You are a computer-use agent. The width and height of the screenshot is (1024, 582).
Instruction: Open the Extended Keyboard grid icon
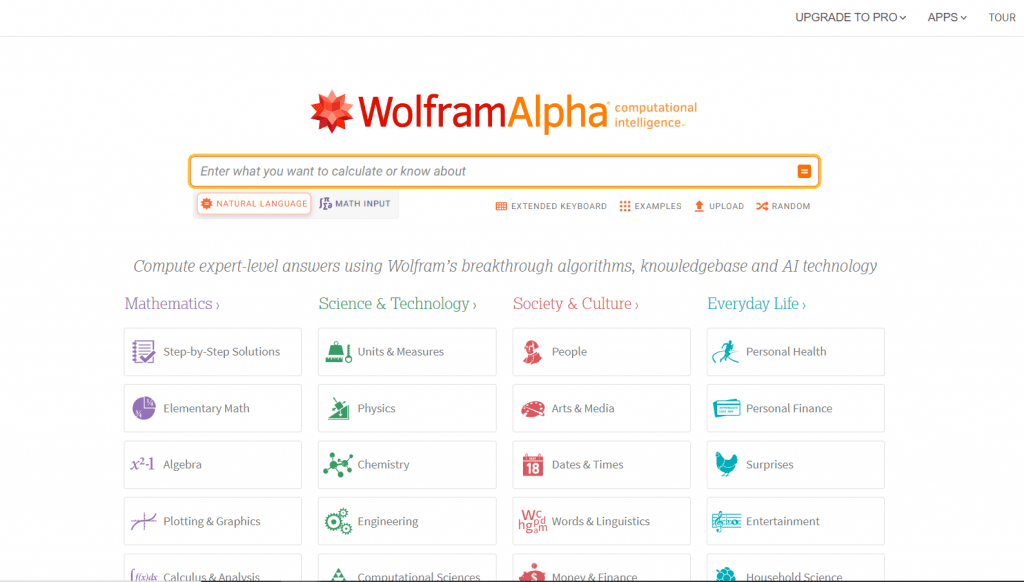pyautogui.click(x=501, y=206)
